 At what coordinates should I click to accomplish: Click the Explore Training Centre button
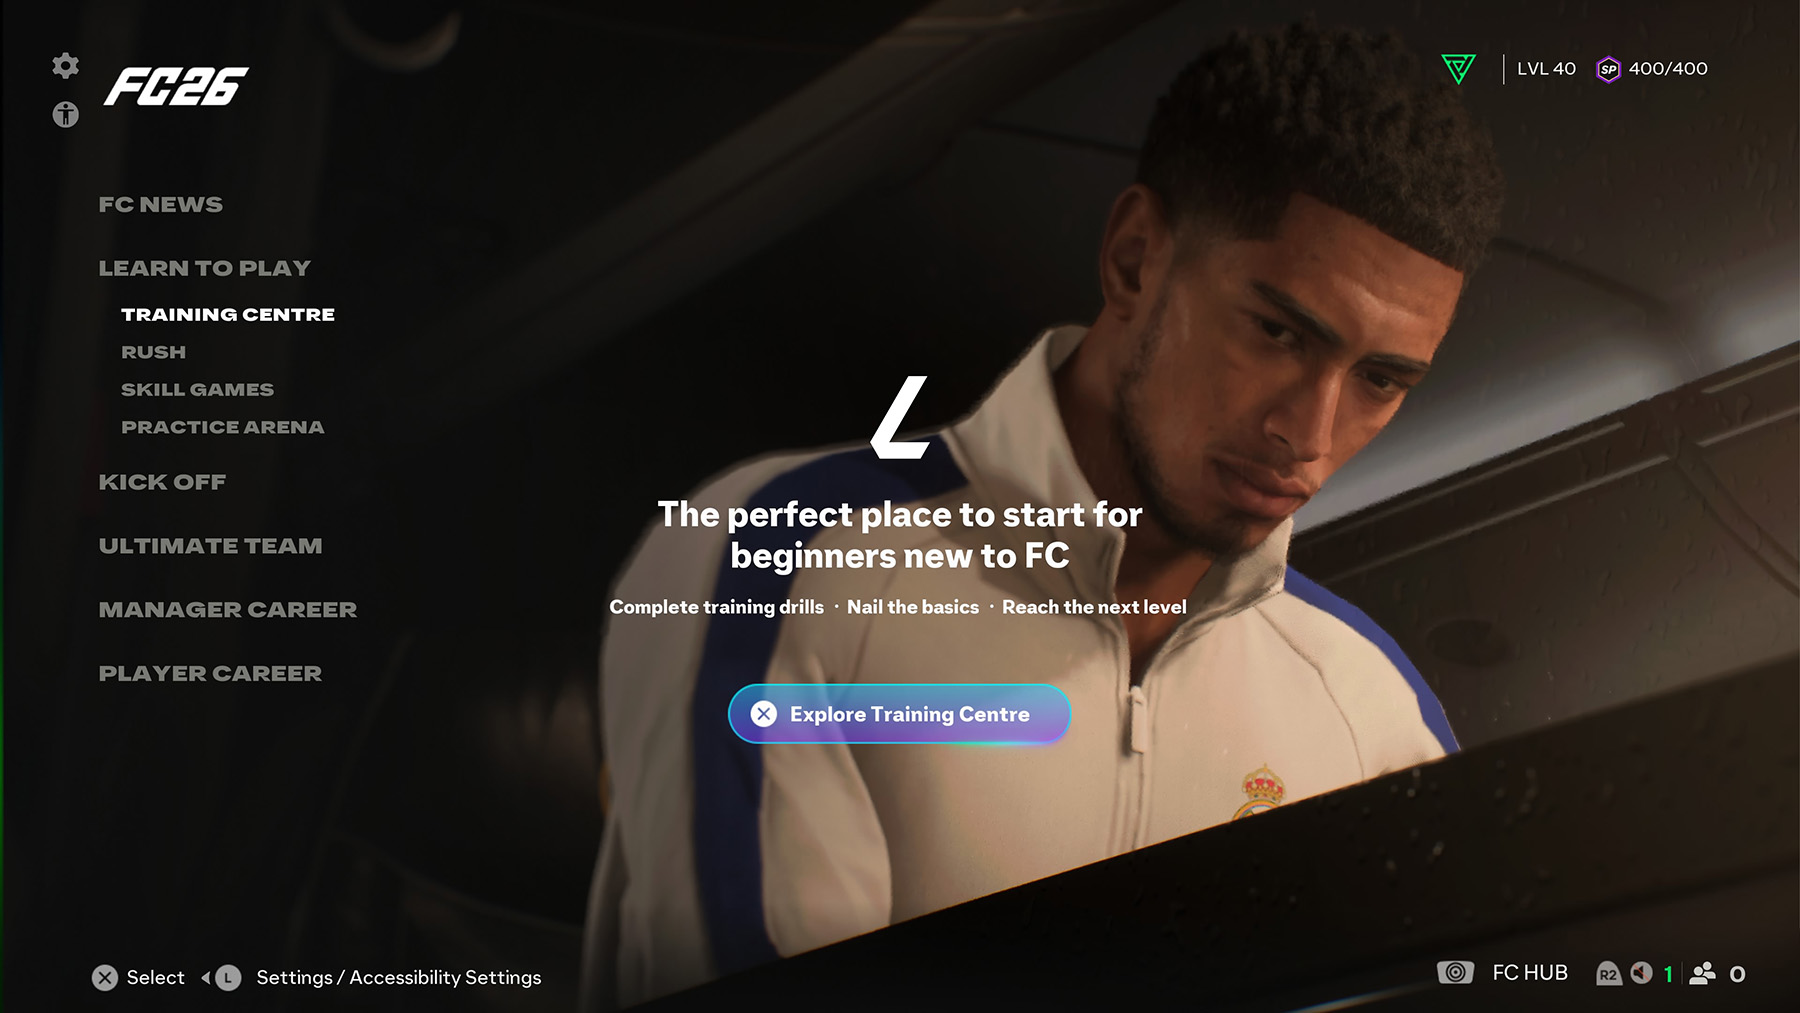pyautogui.click(x=899, y=714)
